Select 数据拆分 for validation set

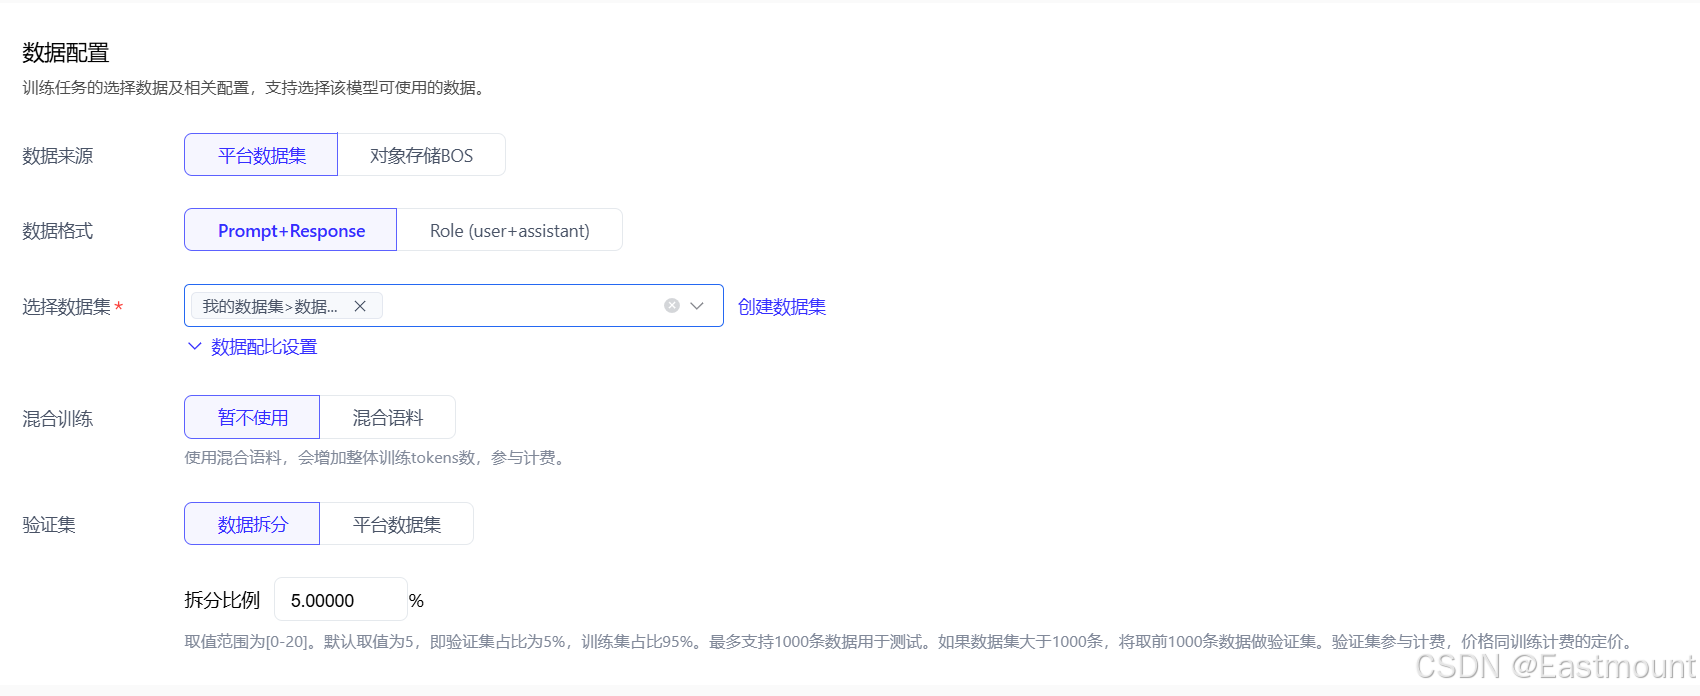(x=252, y=524)
